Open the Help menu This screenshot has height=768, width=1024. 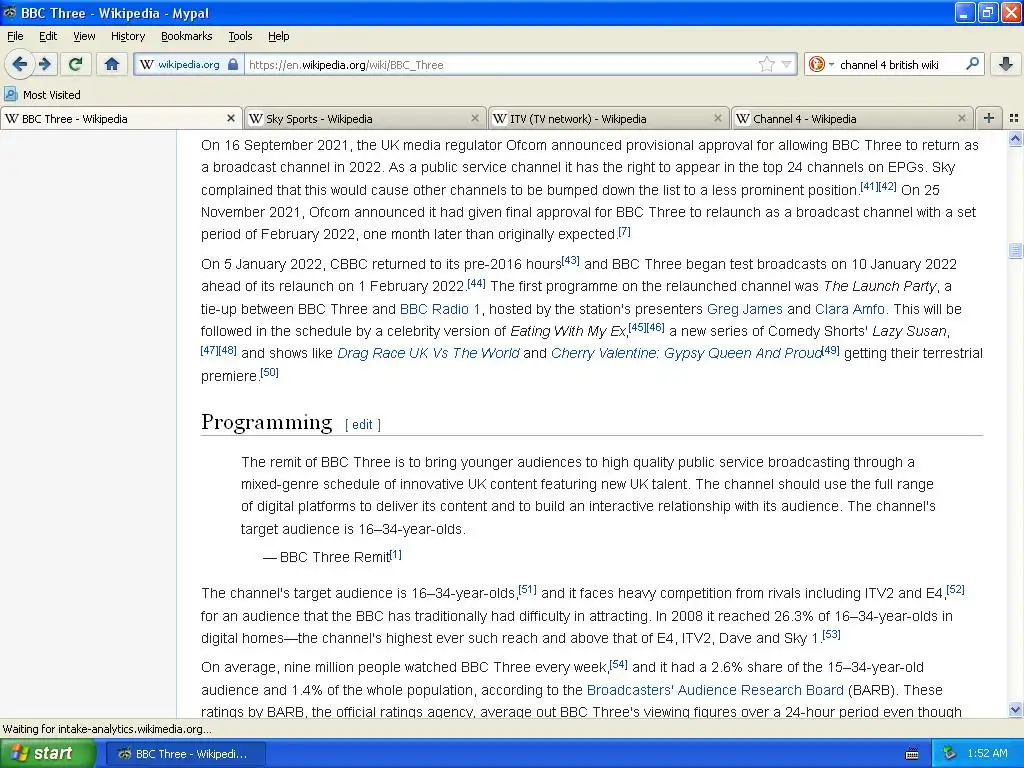point(278,36)
